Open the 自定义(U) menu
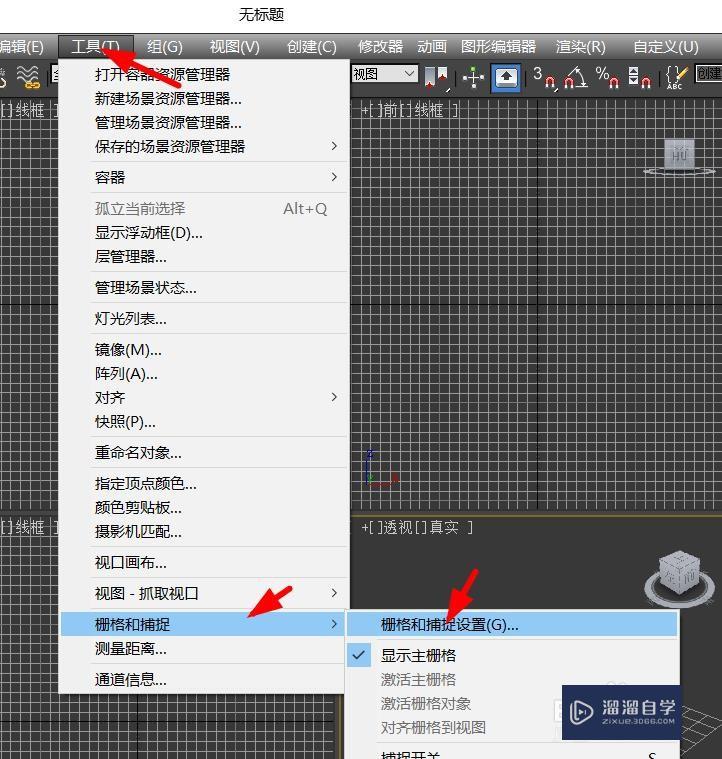The height and width of the screenshot is (759, 722). (666, 46)
